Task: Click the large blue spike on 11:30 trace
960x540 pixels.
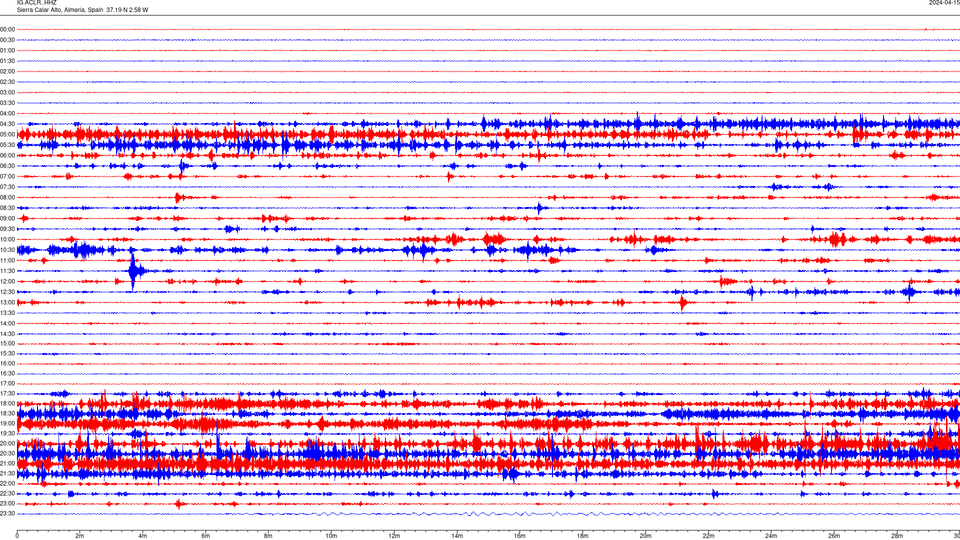Action: coord(133,270)
